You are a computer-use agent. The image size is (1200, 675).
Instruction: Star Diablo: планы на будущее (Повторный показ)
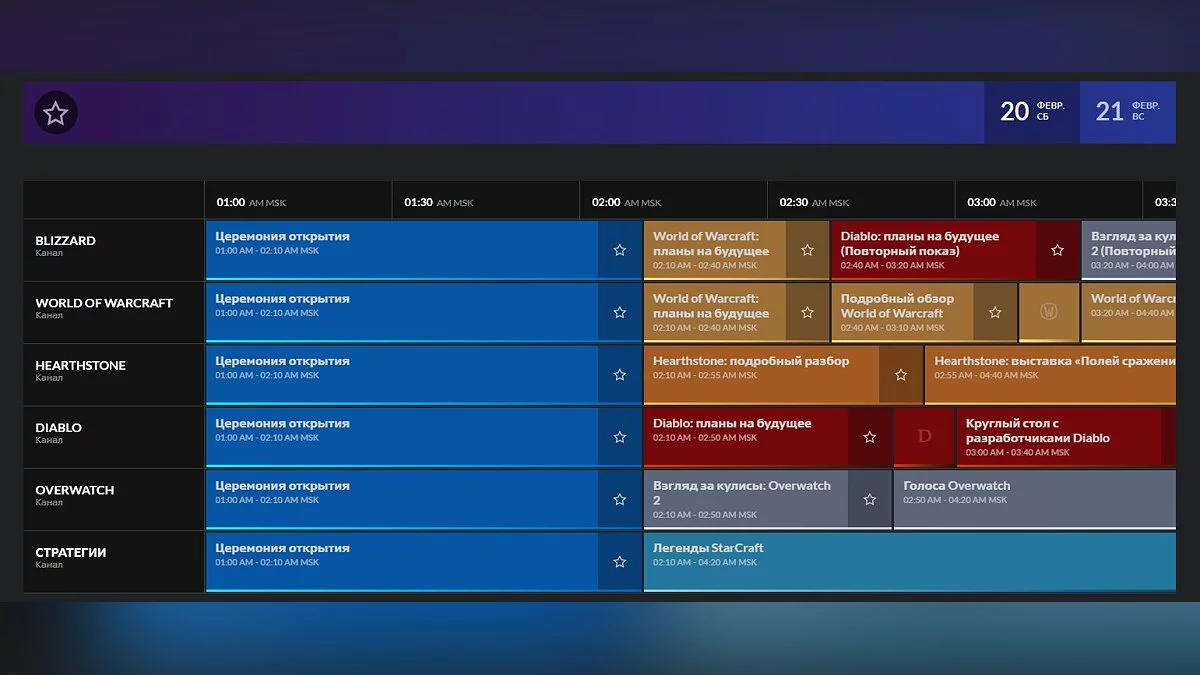click(1057, 250)
